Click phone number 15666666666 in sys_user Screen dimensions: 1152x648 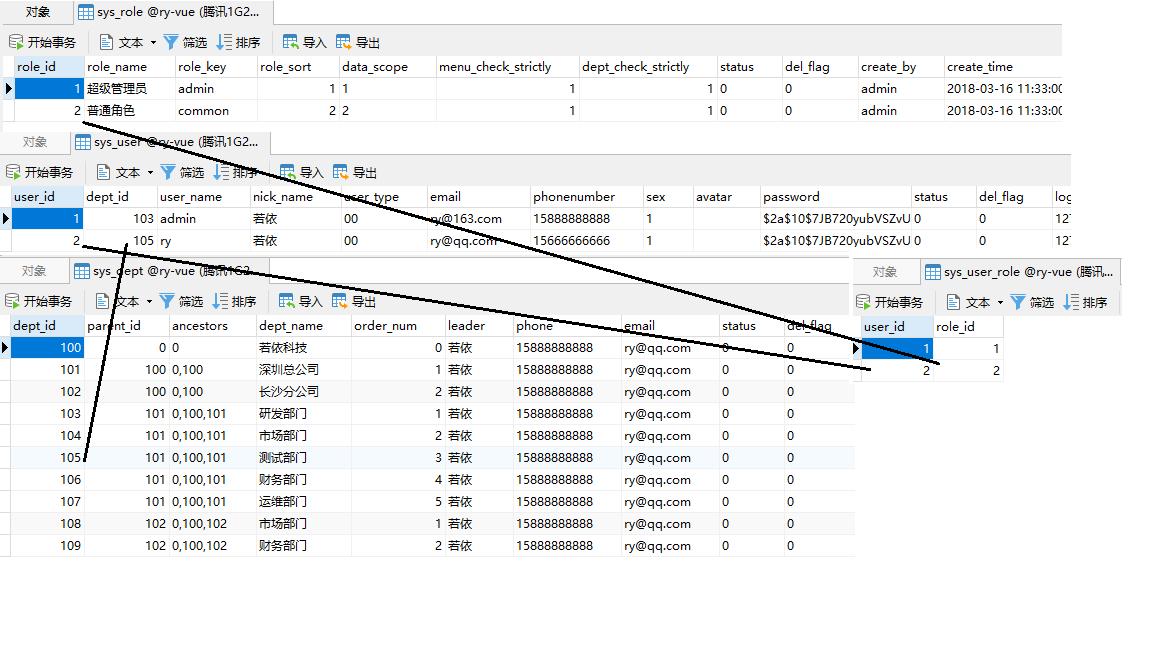tap(586, 241)
